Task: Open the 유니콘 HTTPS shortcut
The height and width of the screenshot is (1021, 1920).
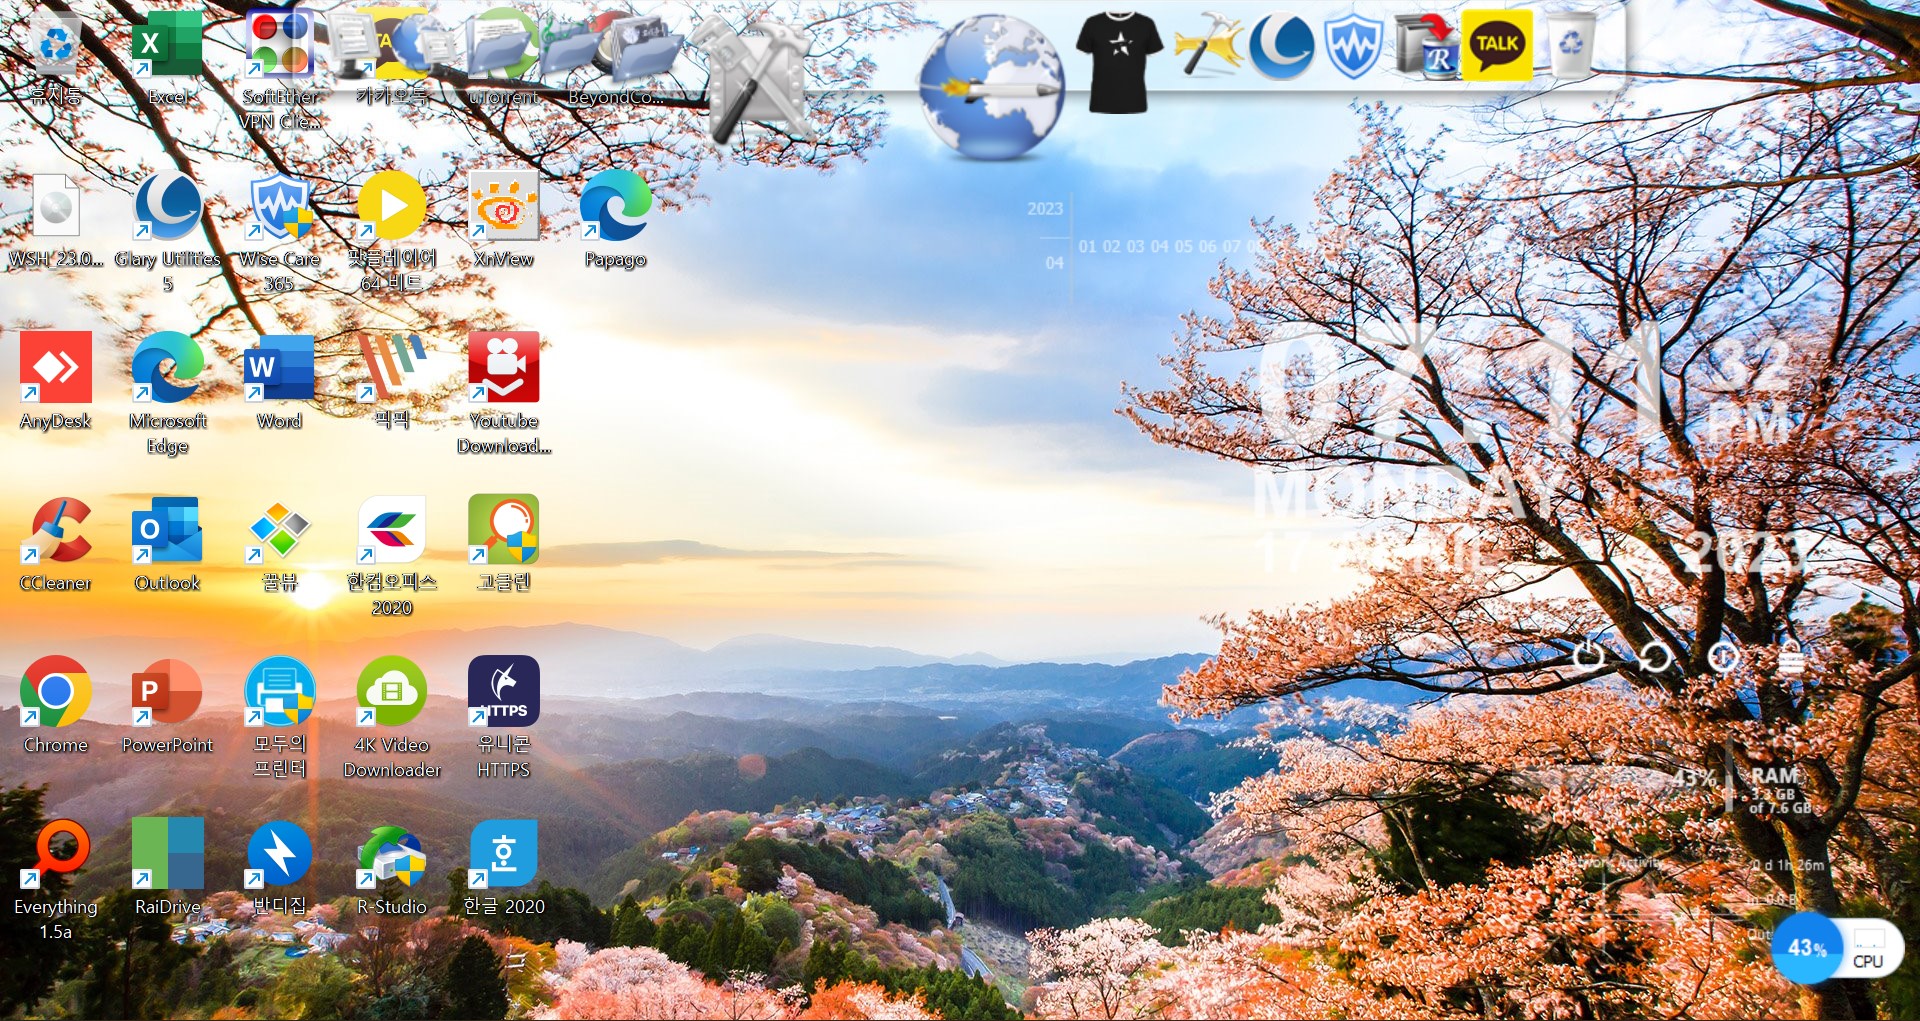Action: coord(504,718)
